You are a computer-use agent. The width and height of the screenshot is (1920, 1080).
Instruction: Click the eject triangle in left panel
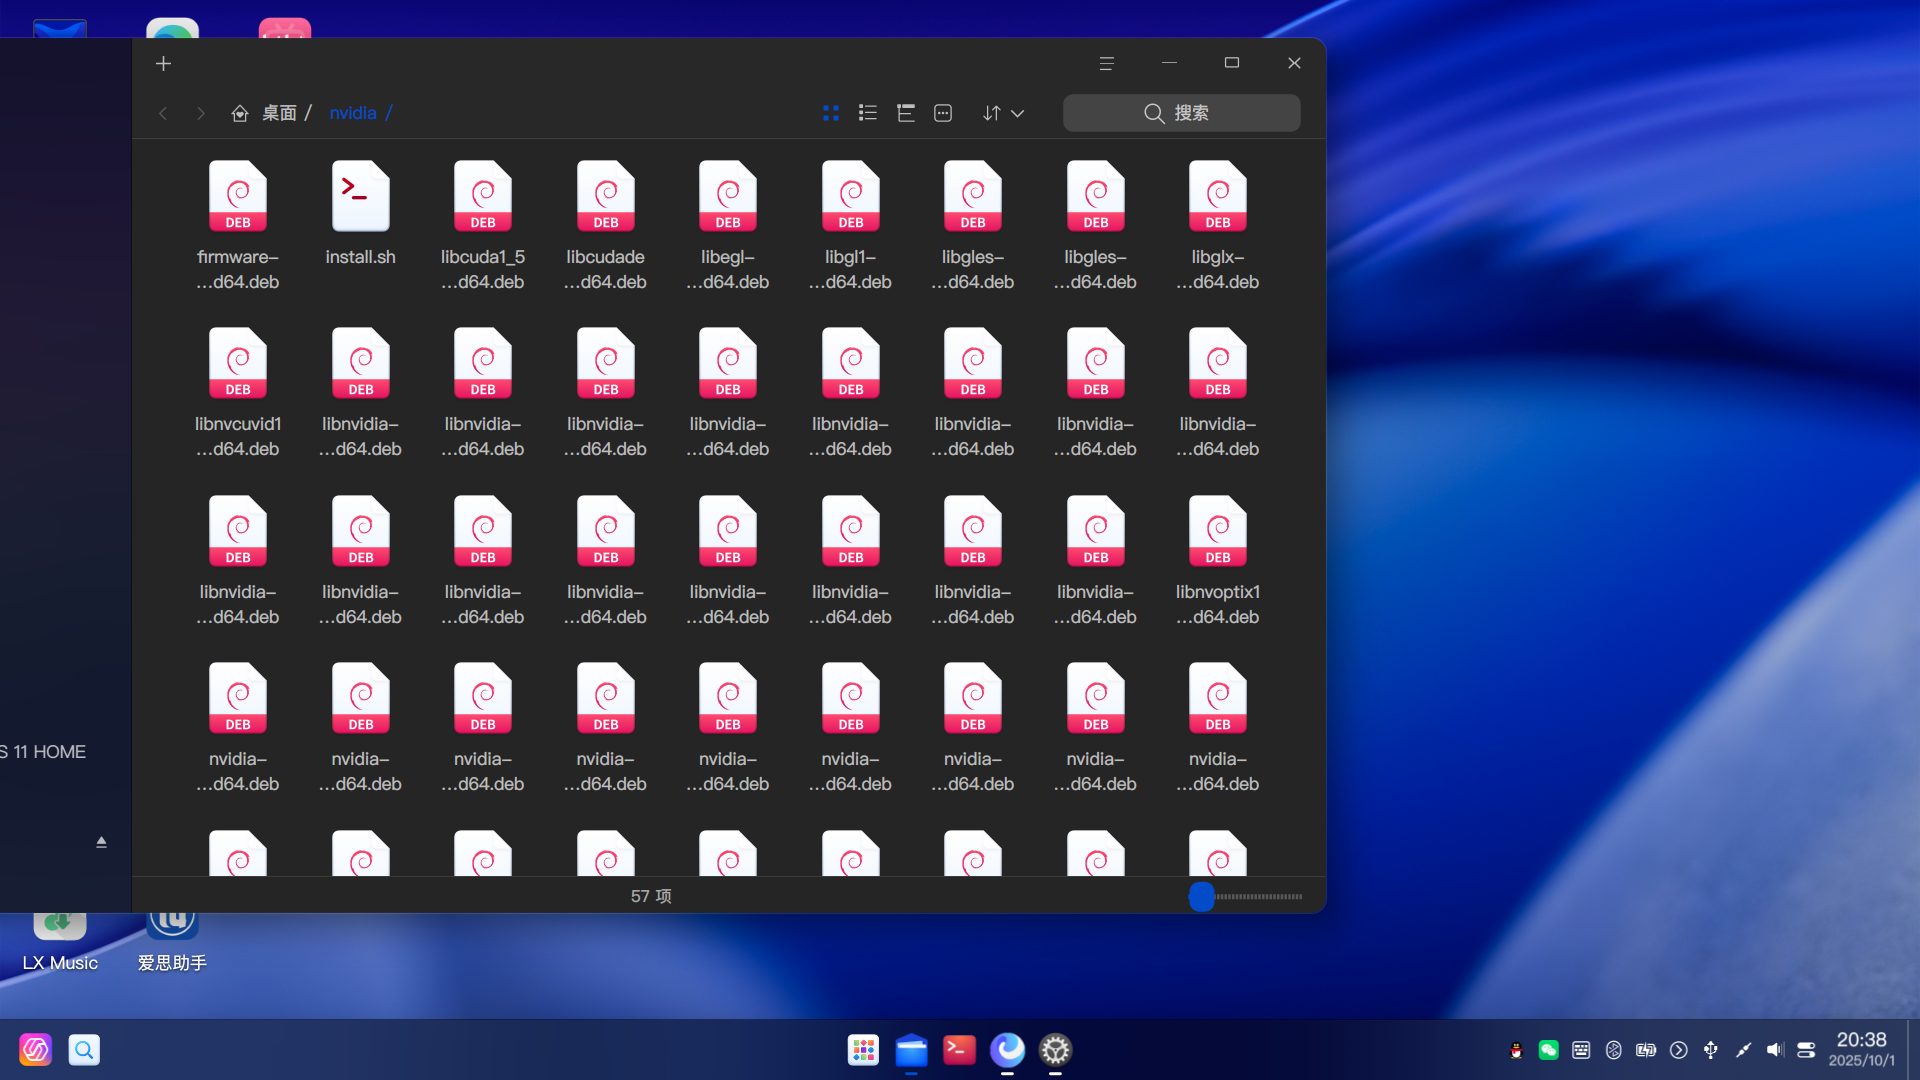coord(101,842)
